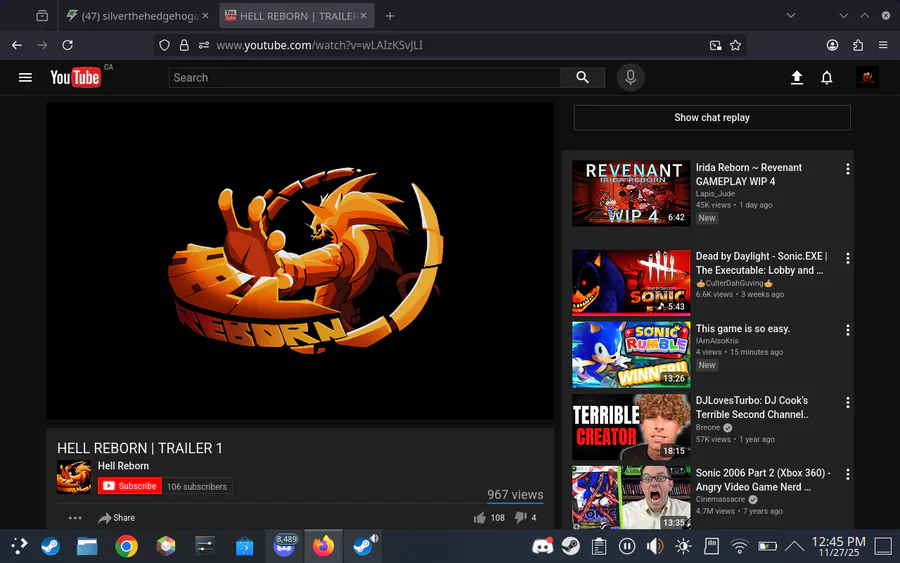Open the volume control in system tray
This screenshot has width=900, height=563.
tap(655, 546)
